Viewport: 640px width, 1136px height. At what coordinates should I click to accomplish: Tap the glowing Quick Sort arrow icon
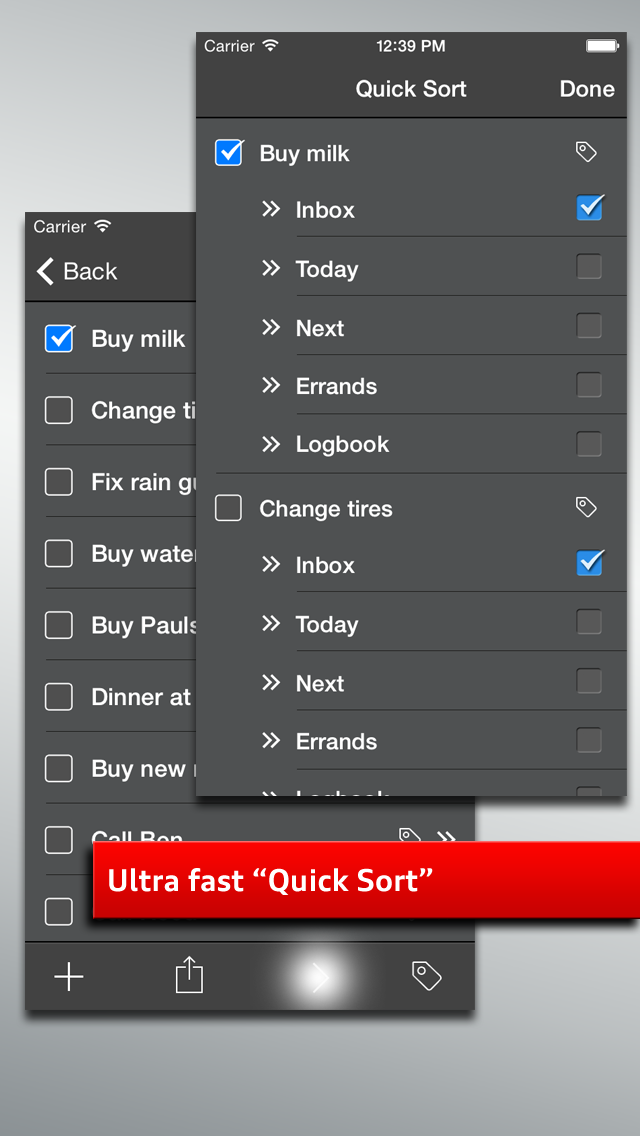pos(320,977)
